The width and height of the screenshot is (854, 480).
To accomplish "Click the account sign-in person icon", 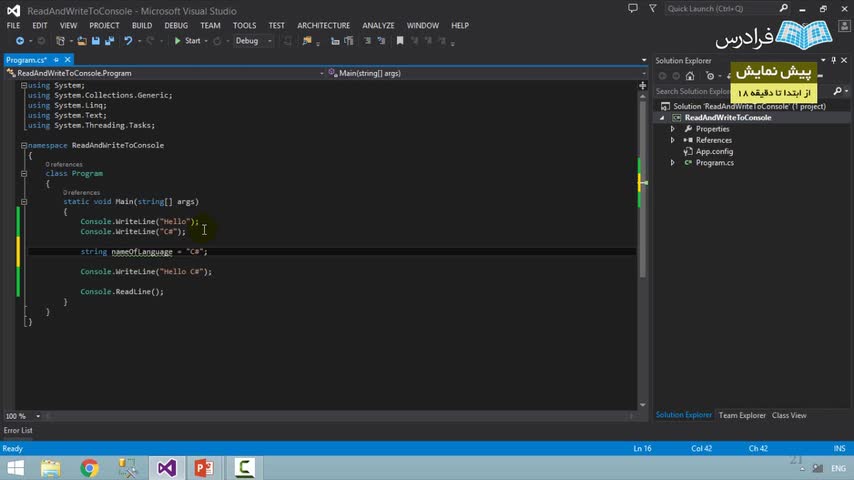I will pyautogui.click(x=844, y=26).
